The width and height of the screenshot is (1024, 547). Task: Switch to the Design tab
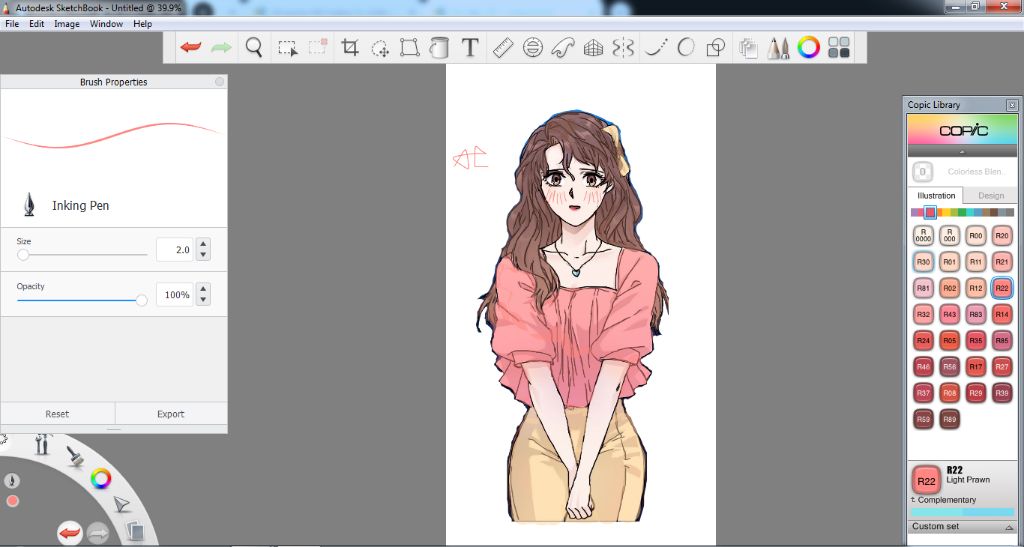[991, 195]
